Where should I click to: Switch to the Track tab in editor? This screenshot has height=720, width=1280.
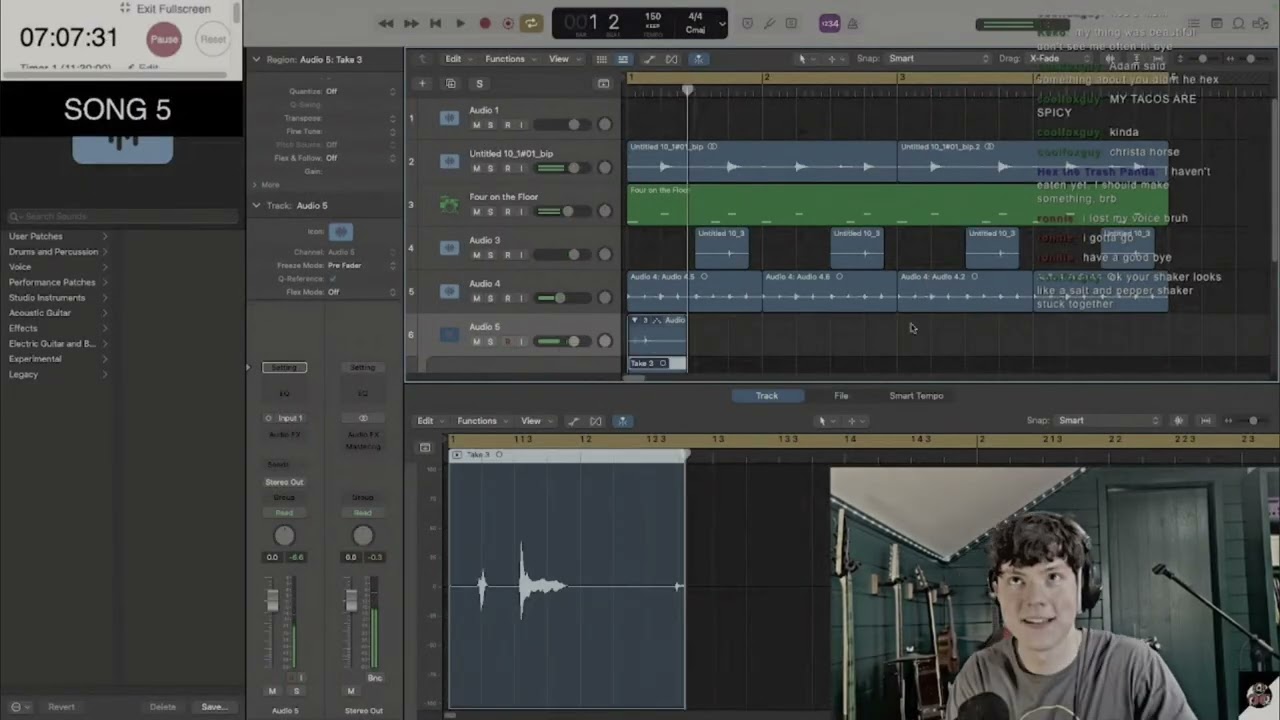[x=767, y=396]
